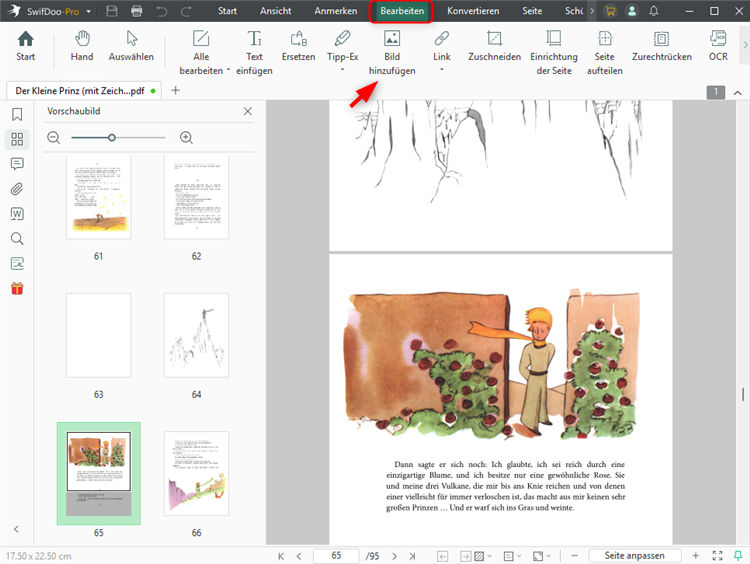Show more ribbon tools arrow at right edge
Screen dimensions: 750x564
click(745, 45)
